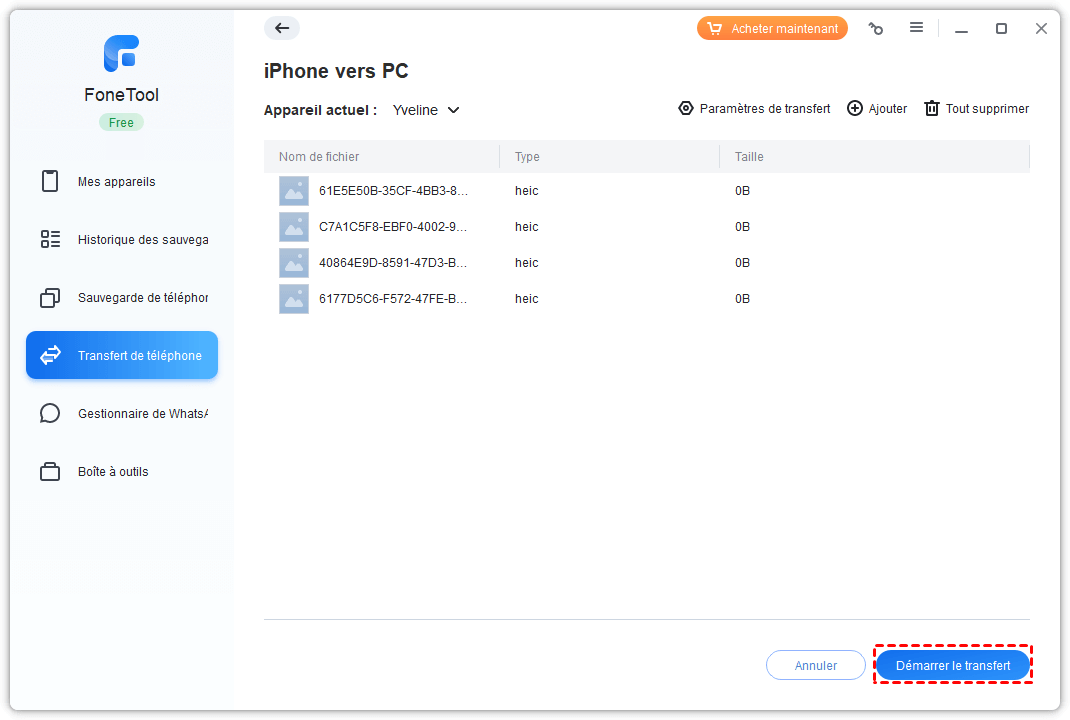This screenshot has height=720, width=1070.
Task: Click the FoneTool logo
Action: [x=121, y=53]
